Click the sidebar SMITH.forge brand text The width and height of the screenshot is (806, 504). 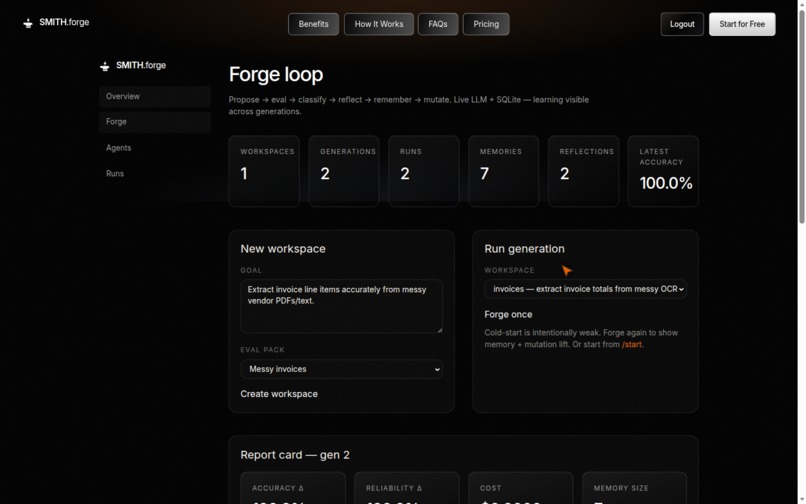(x=141, y=66)
